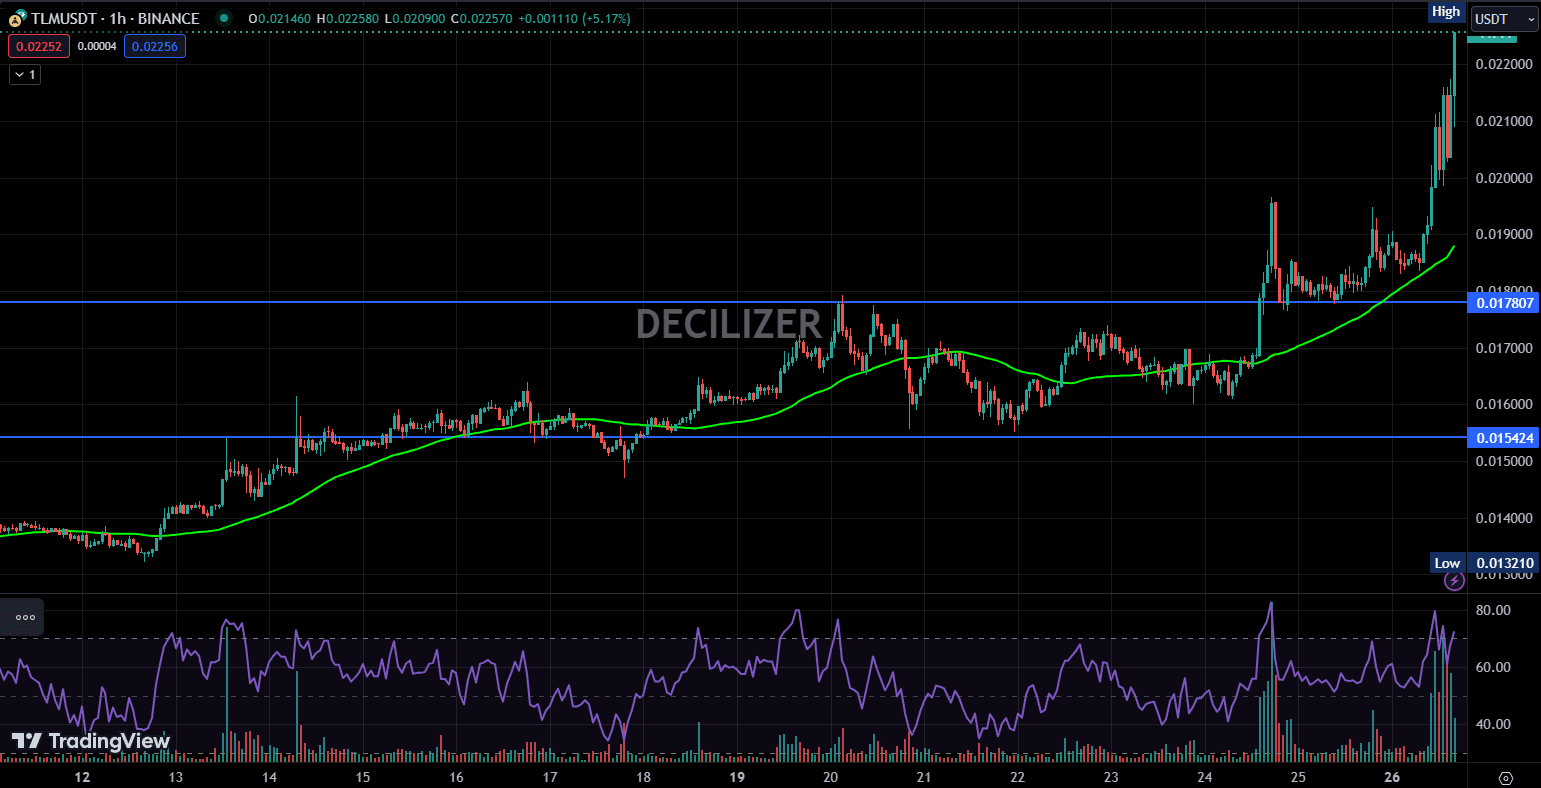The height and width of the screenshot is (788, 1541).
Task: Click the close value C0.022570
Action: click(482, 18)
